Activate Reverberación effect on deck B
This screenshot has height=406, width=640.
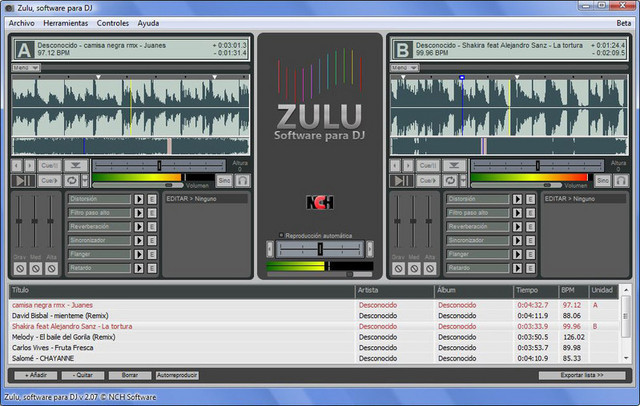point(517,226)
